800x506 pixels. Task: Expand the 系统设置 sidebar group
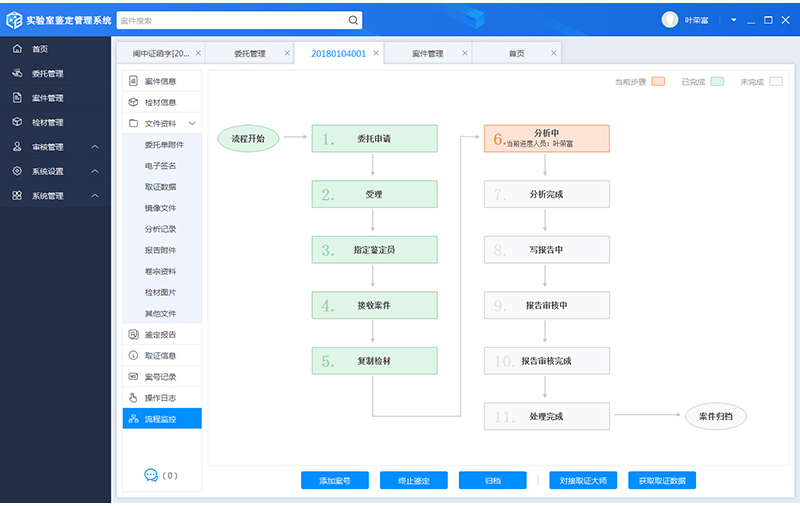click(95, 172)
